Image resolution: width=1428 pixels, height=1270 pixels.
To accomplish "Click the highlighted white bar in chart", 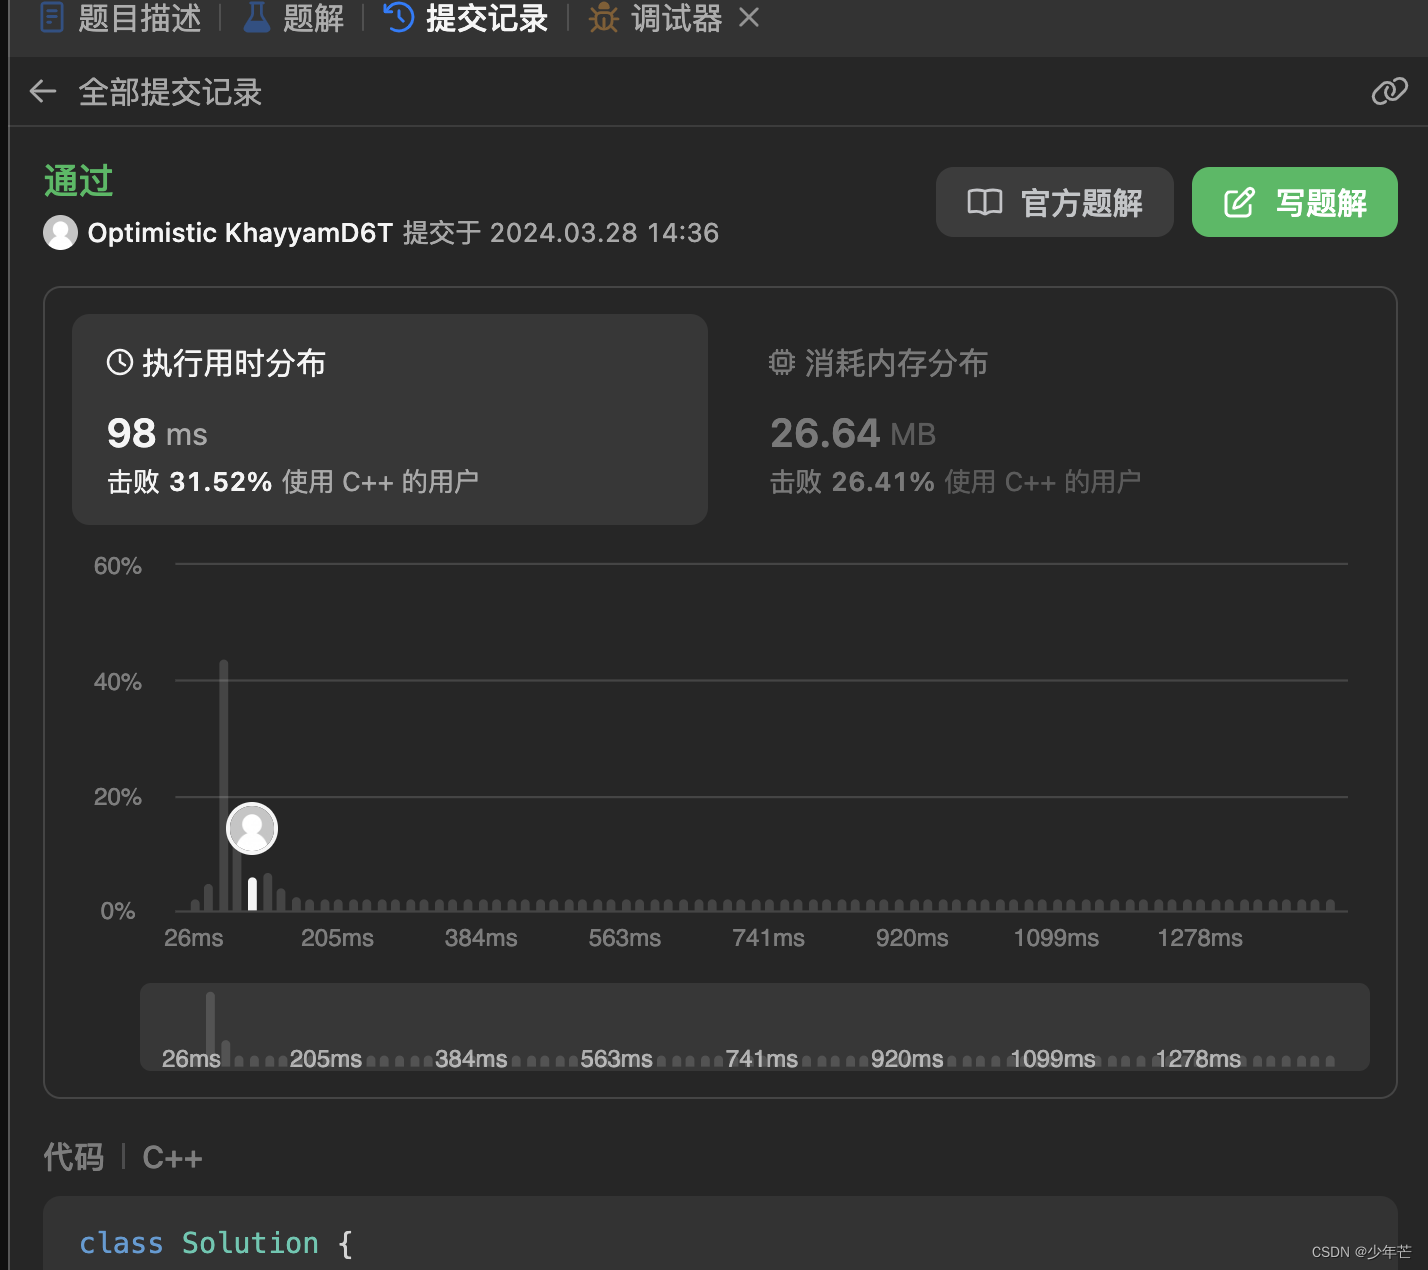I will (x=253, y=894).
